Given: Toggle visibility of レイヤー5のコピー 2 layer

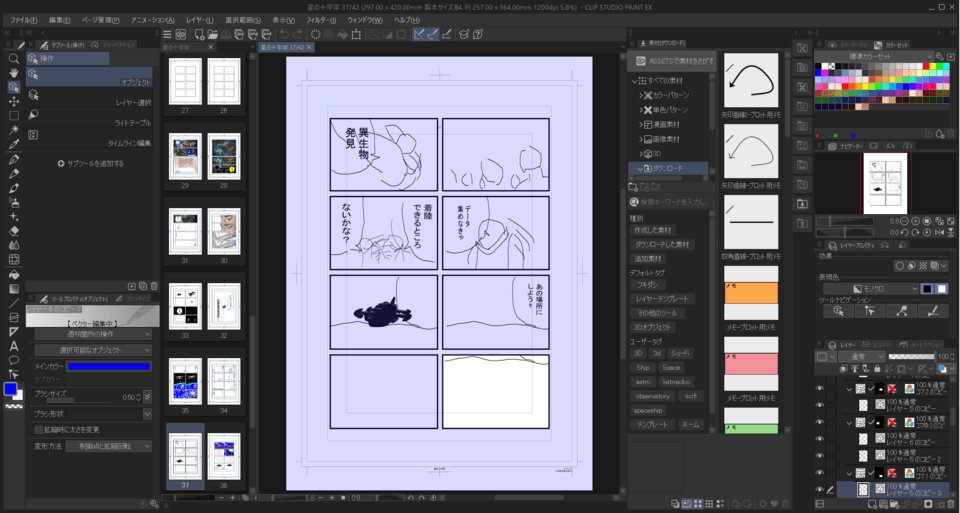Looking at the screenshot, I should pyautogui.click(x=819, y=456).
